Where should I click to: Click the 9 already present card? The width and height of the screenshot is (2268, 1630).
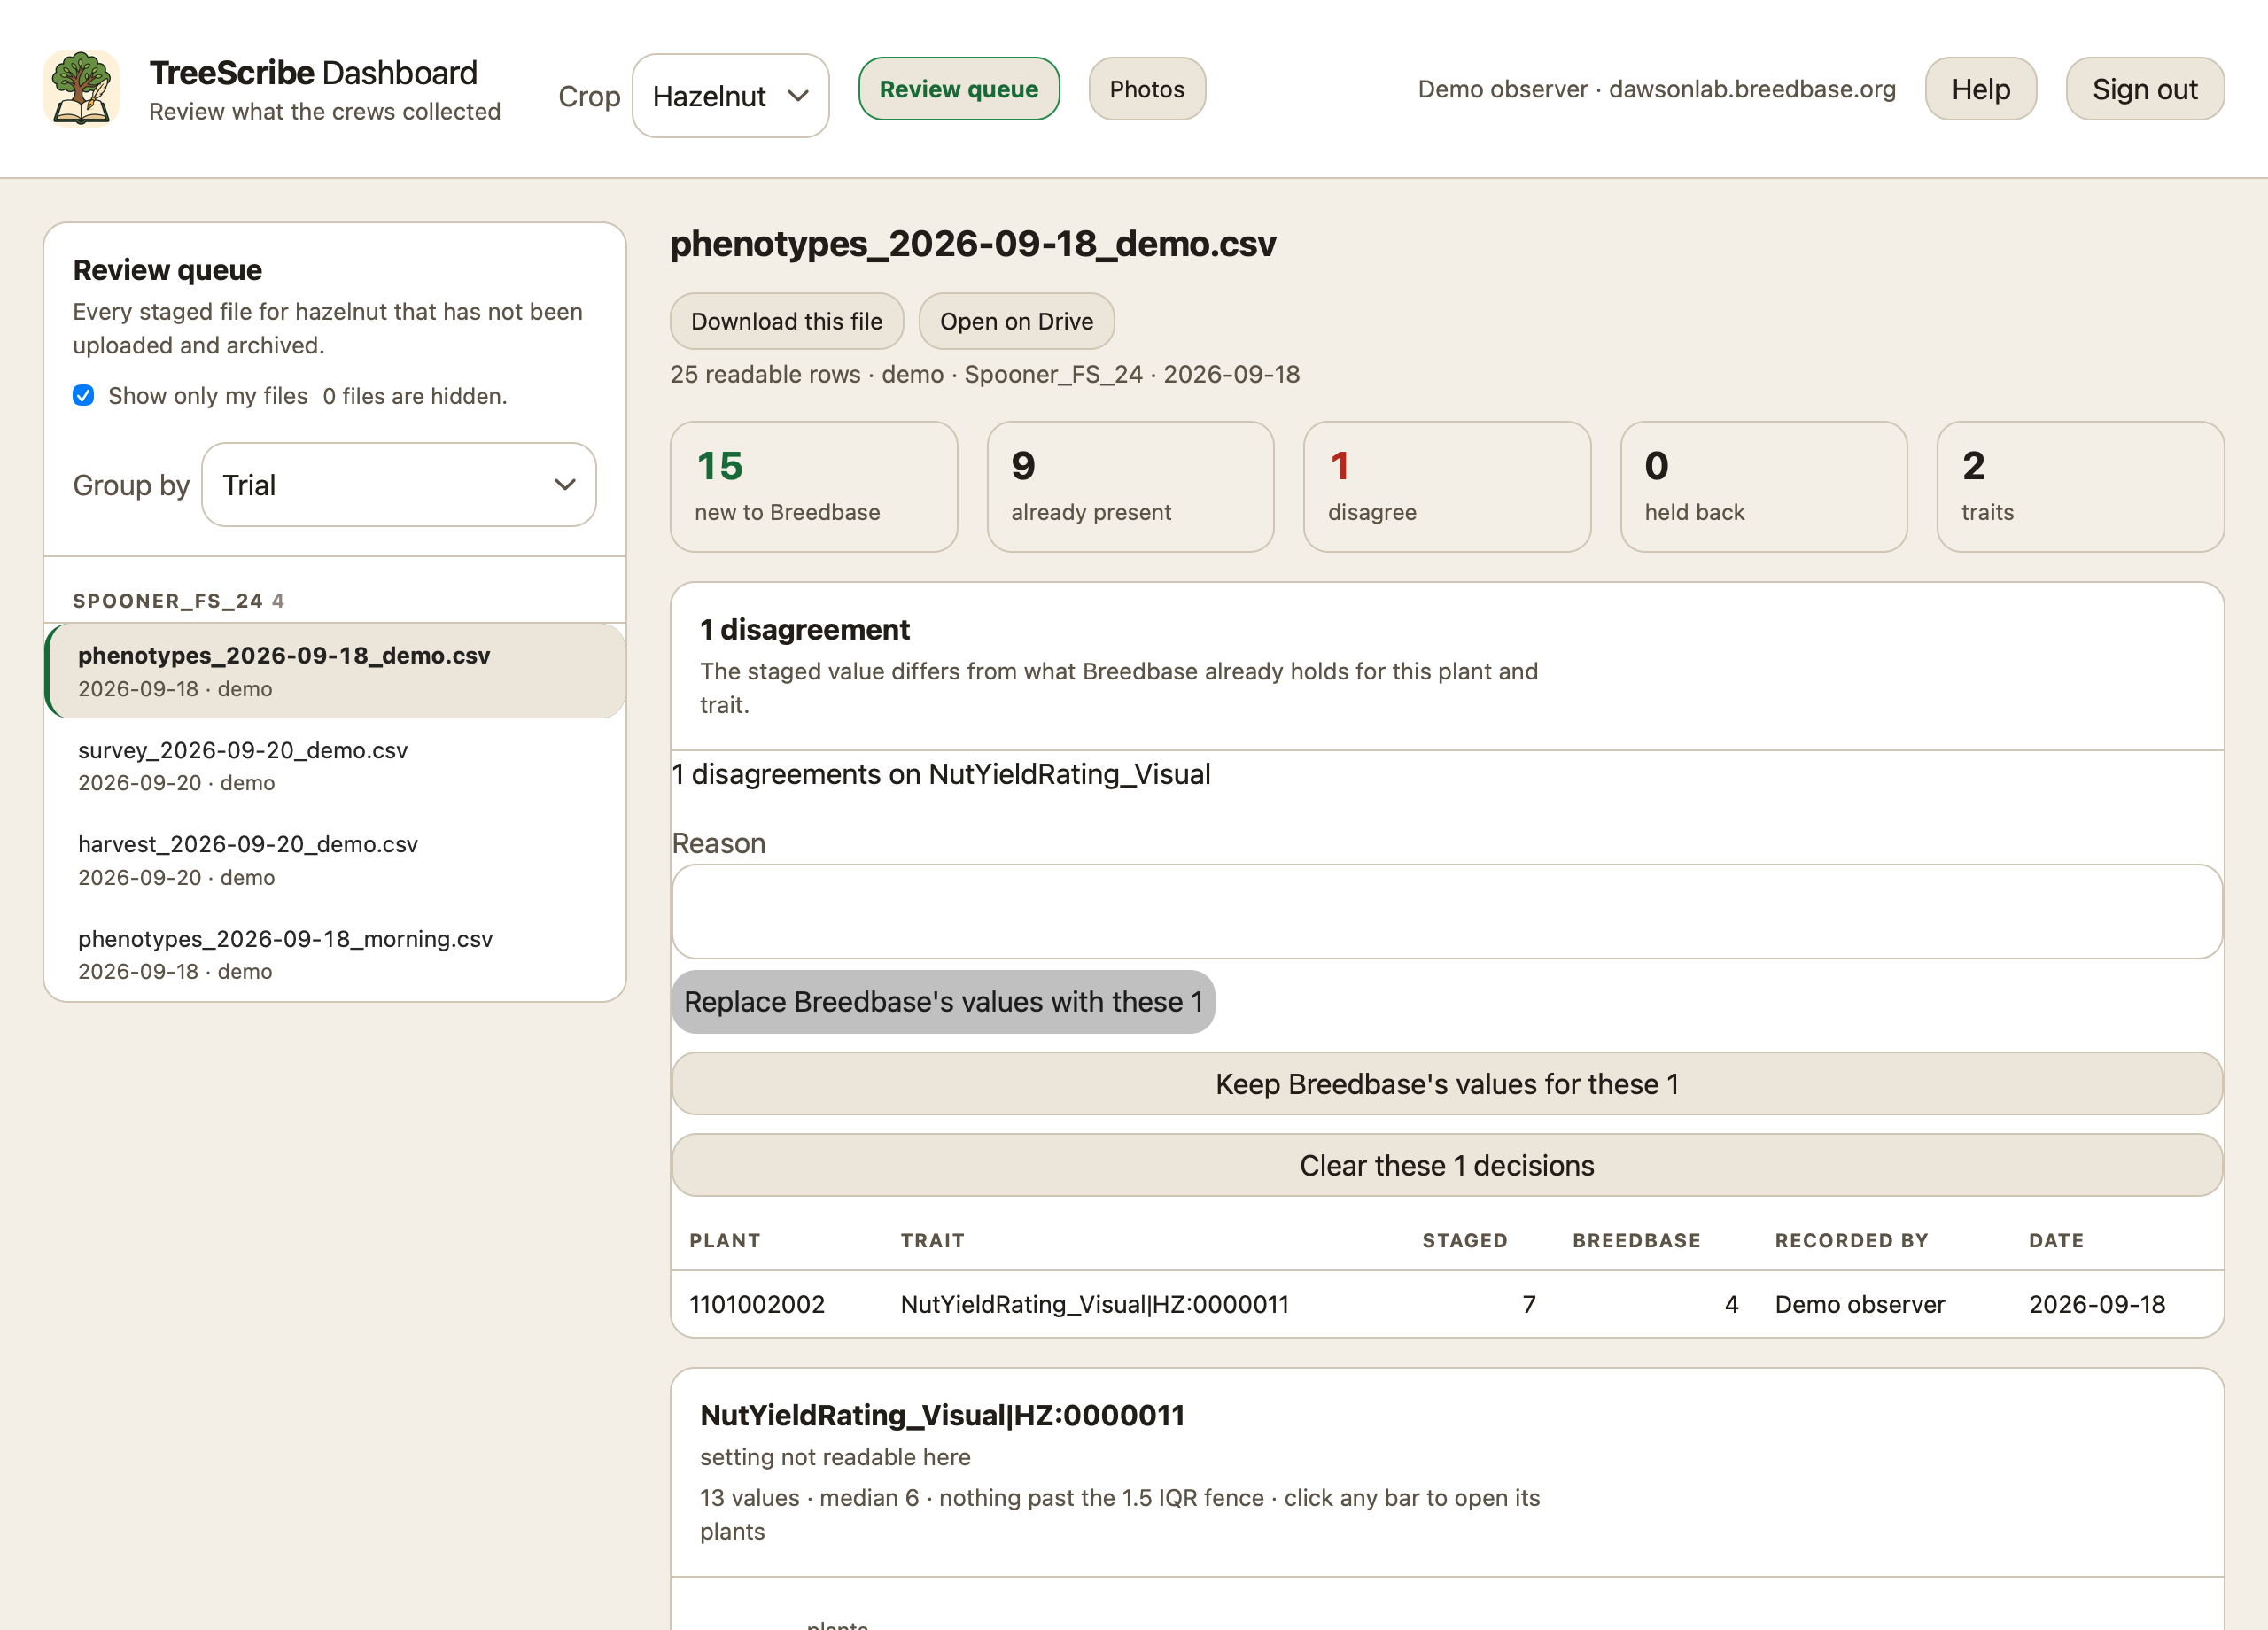coord(1131,487)
